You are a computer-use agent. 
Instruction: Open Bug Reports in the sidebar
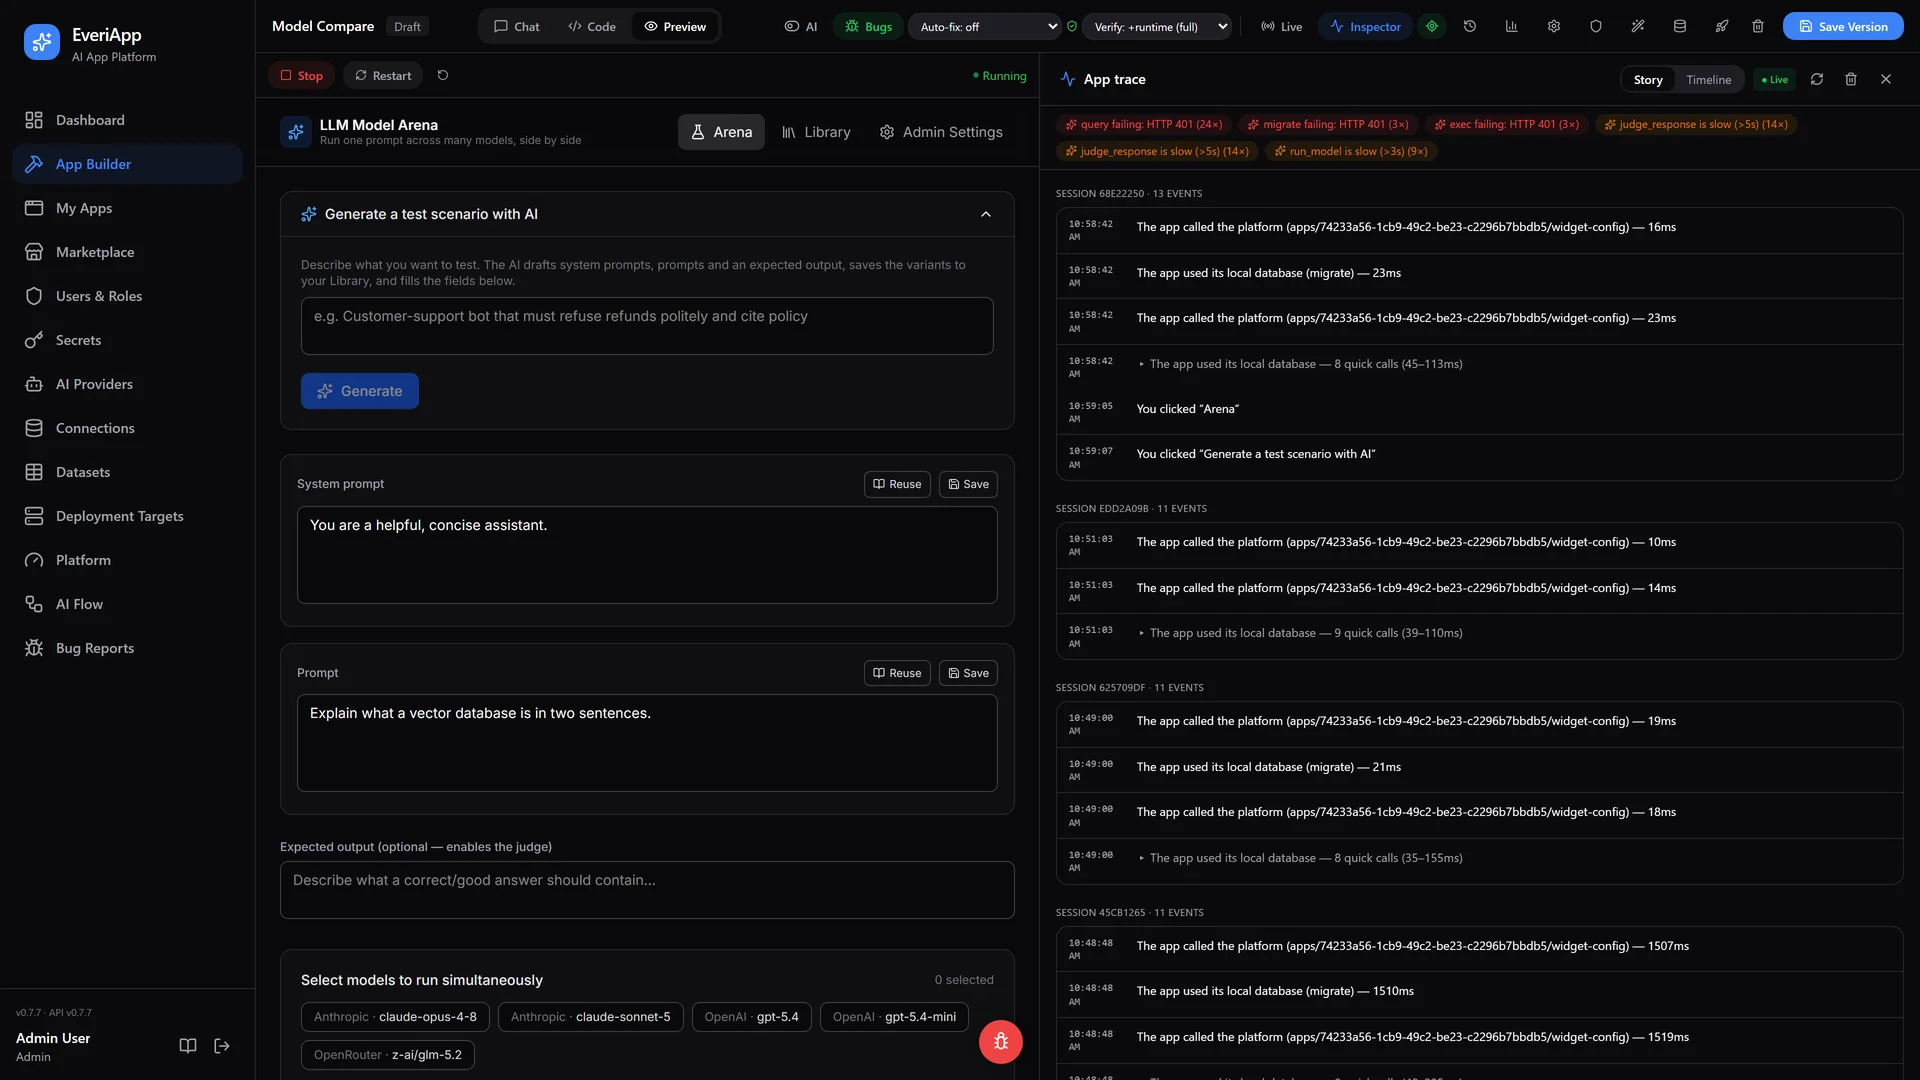(x=127, y=648)
